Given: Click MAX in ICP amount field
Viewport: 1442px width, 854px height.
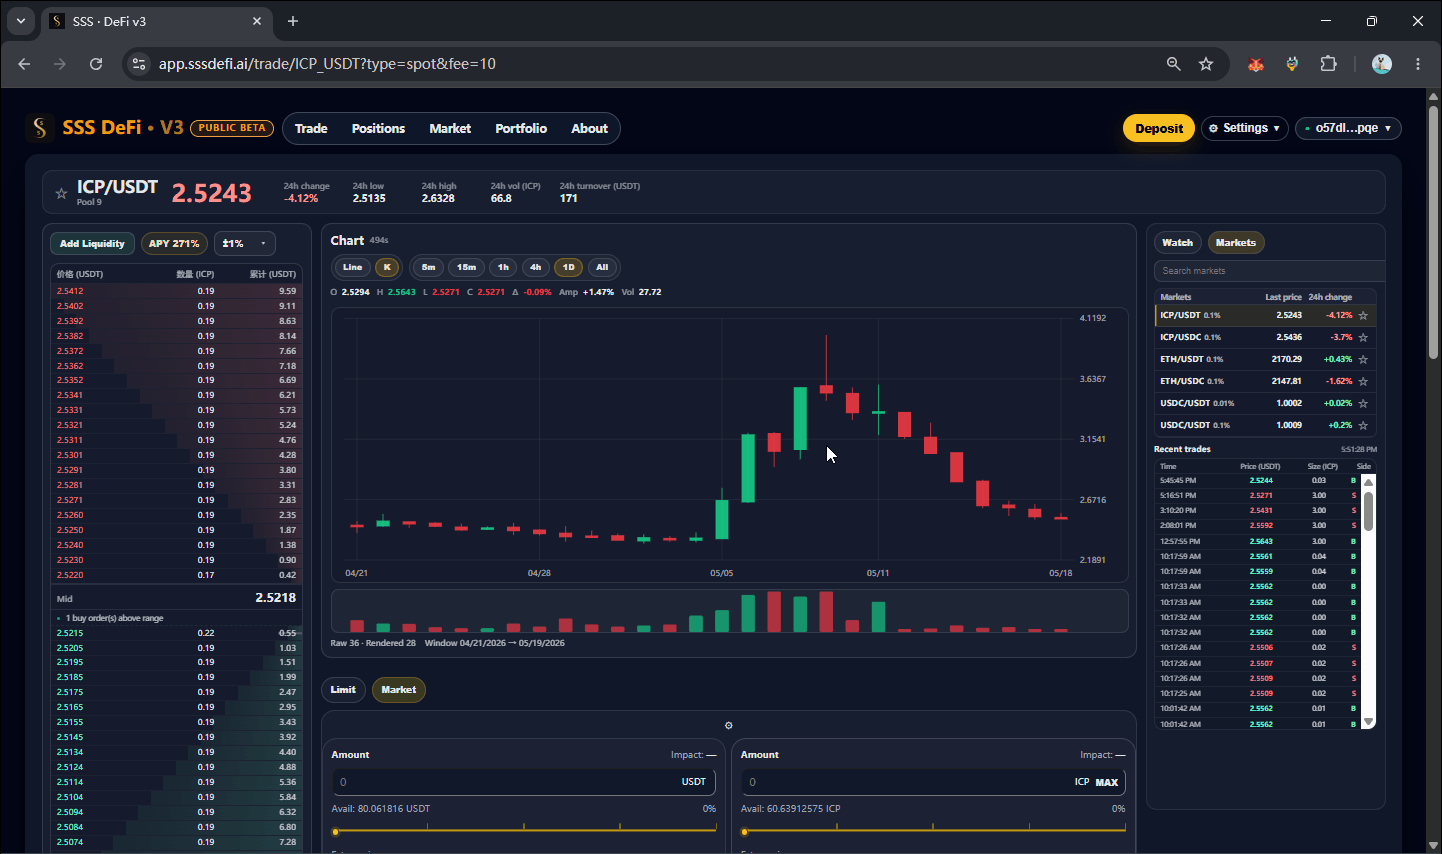Looking at the screenshot, I should coord(1107,782).
